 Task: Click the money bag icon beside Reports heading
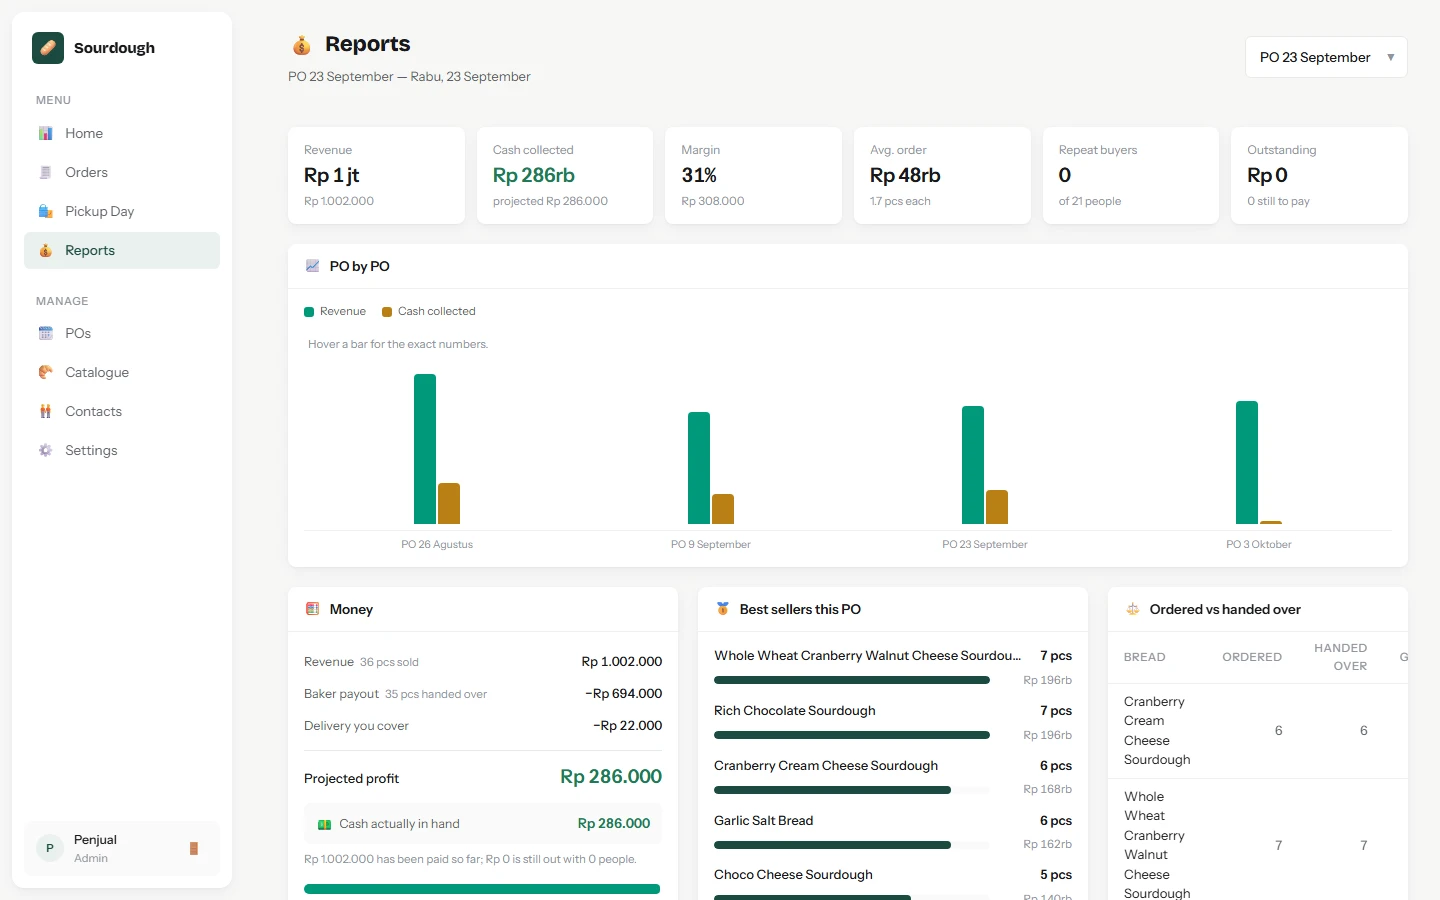(x=301, y=45)
